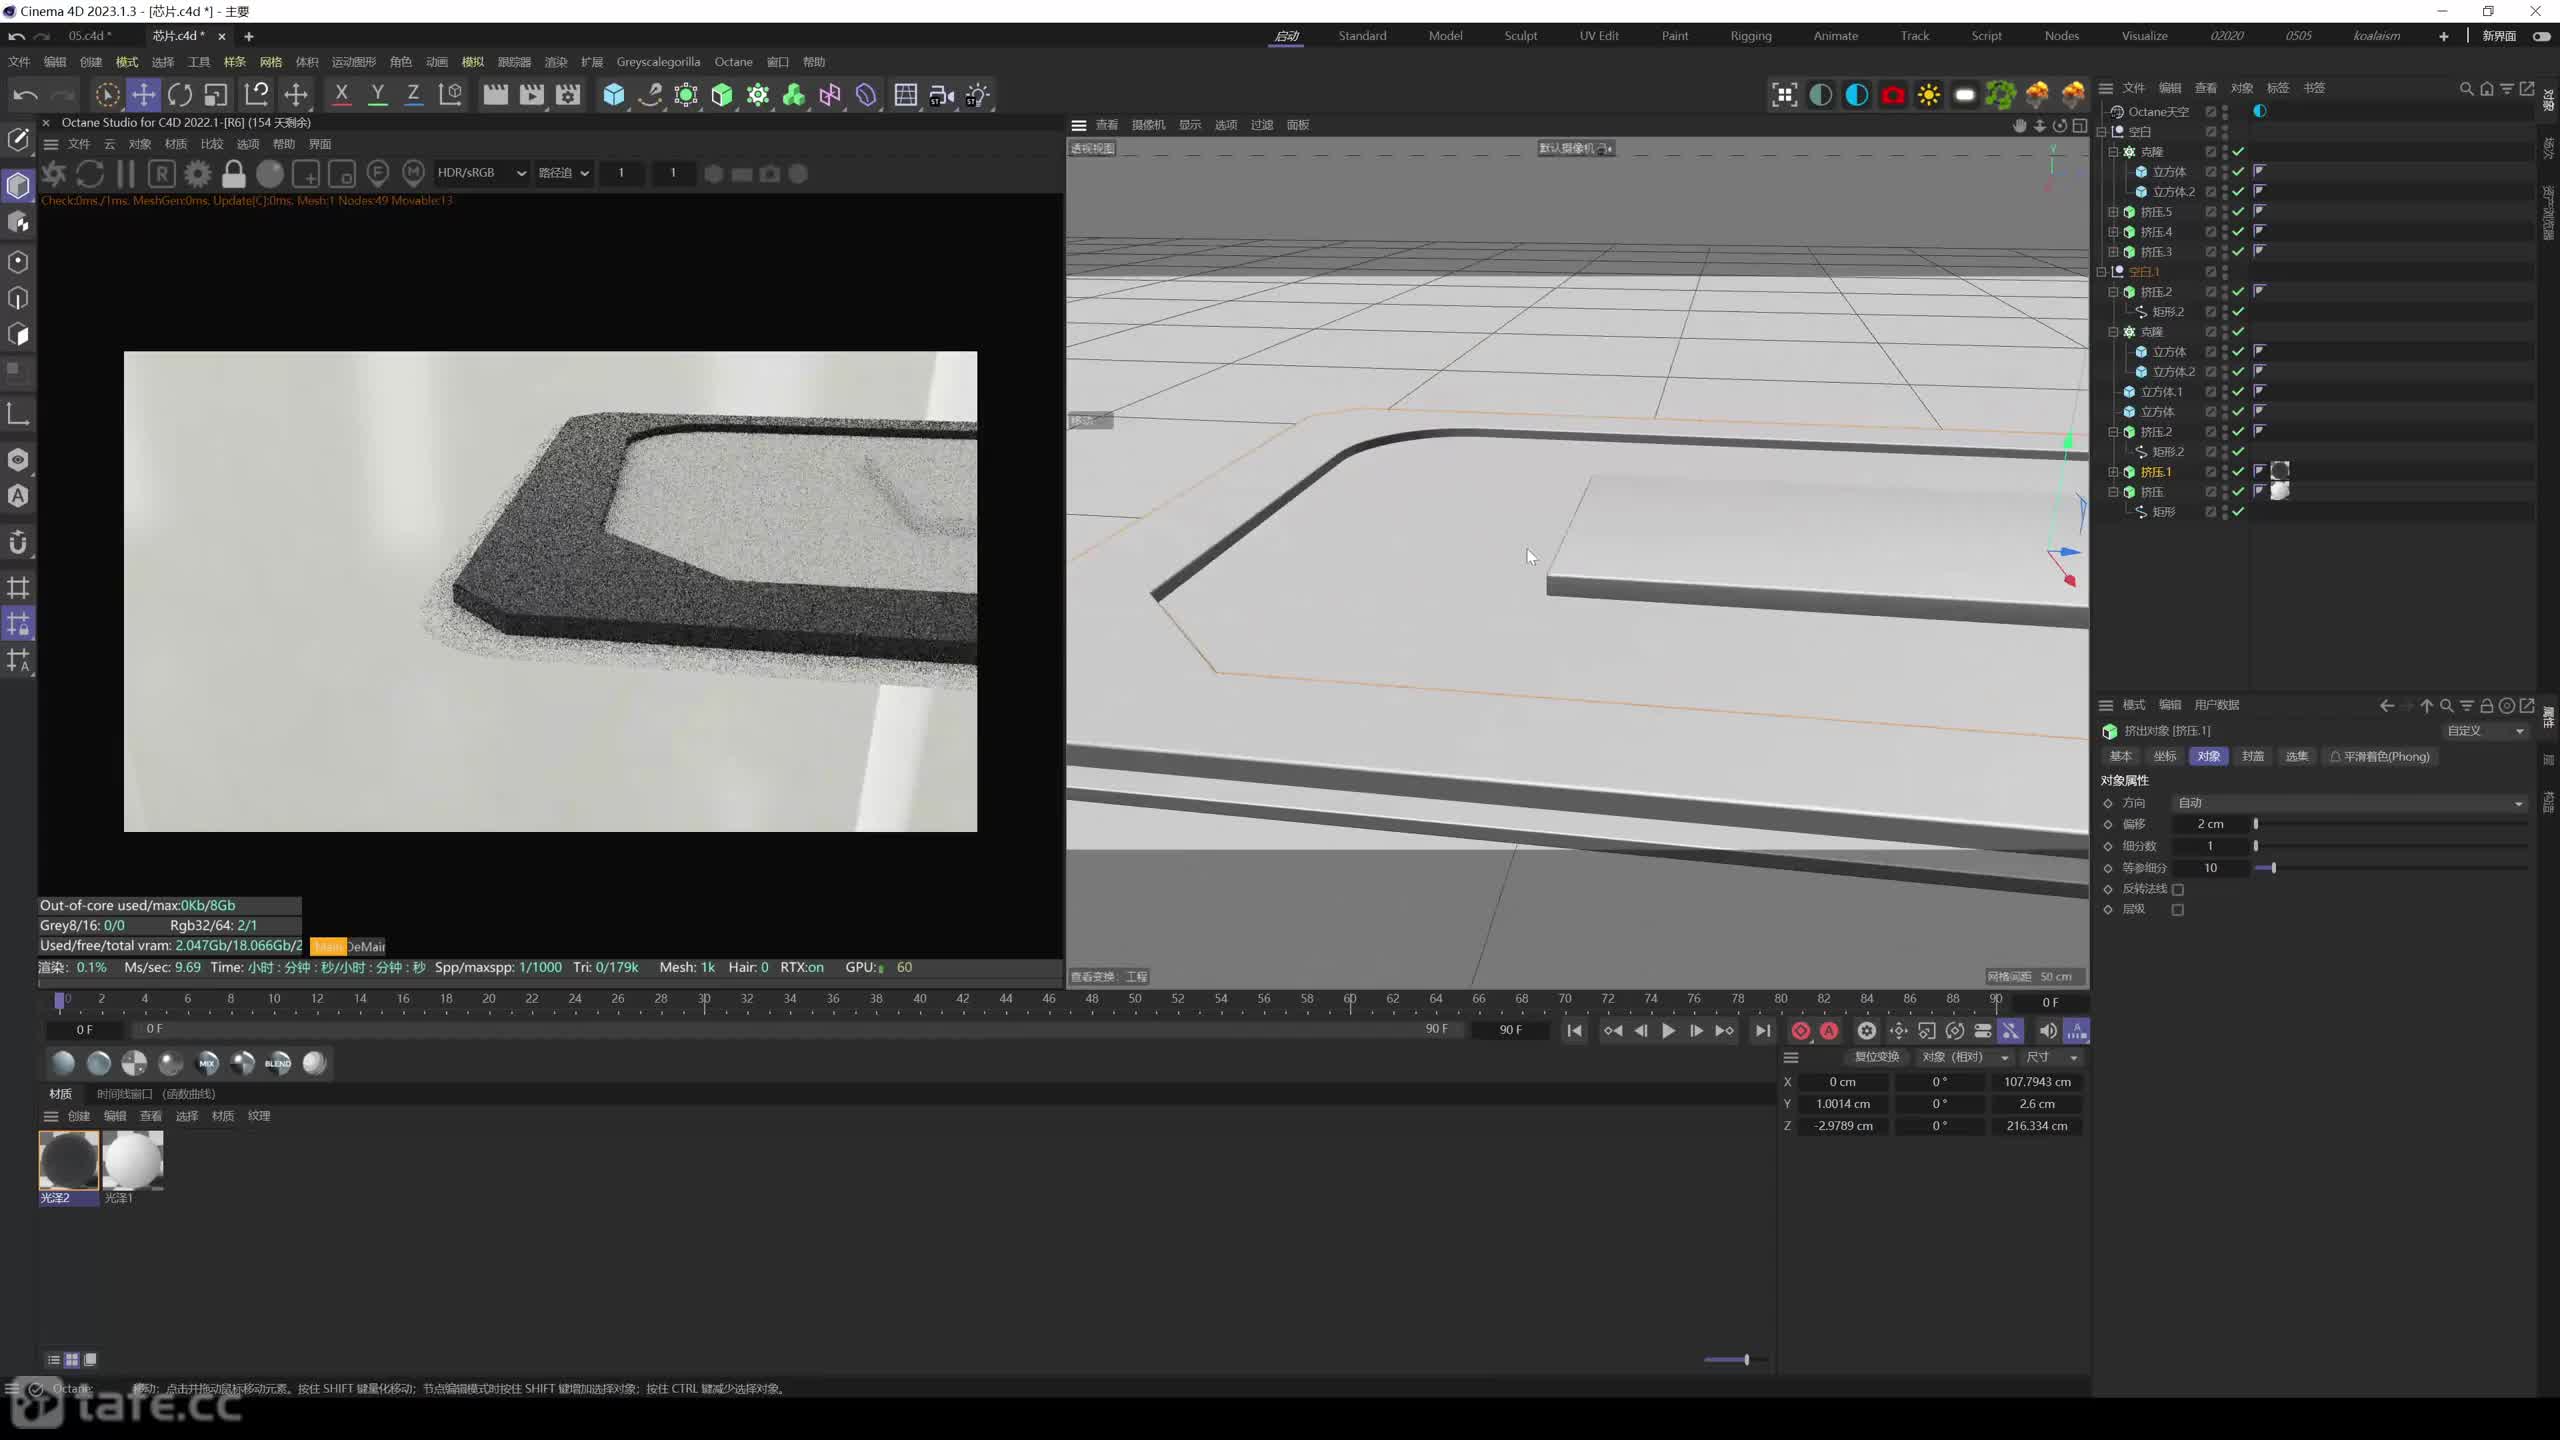
Task: Switch to the Sculpt layout tab
Action: 1520,36
